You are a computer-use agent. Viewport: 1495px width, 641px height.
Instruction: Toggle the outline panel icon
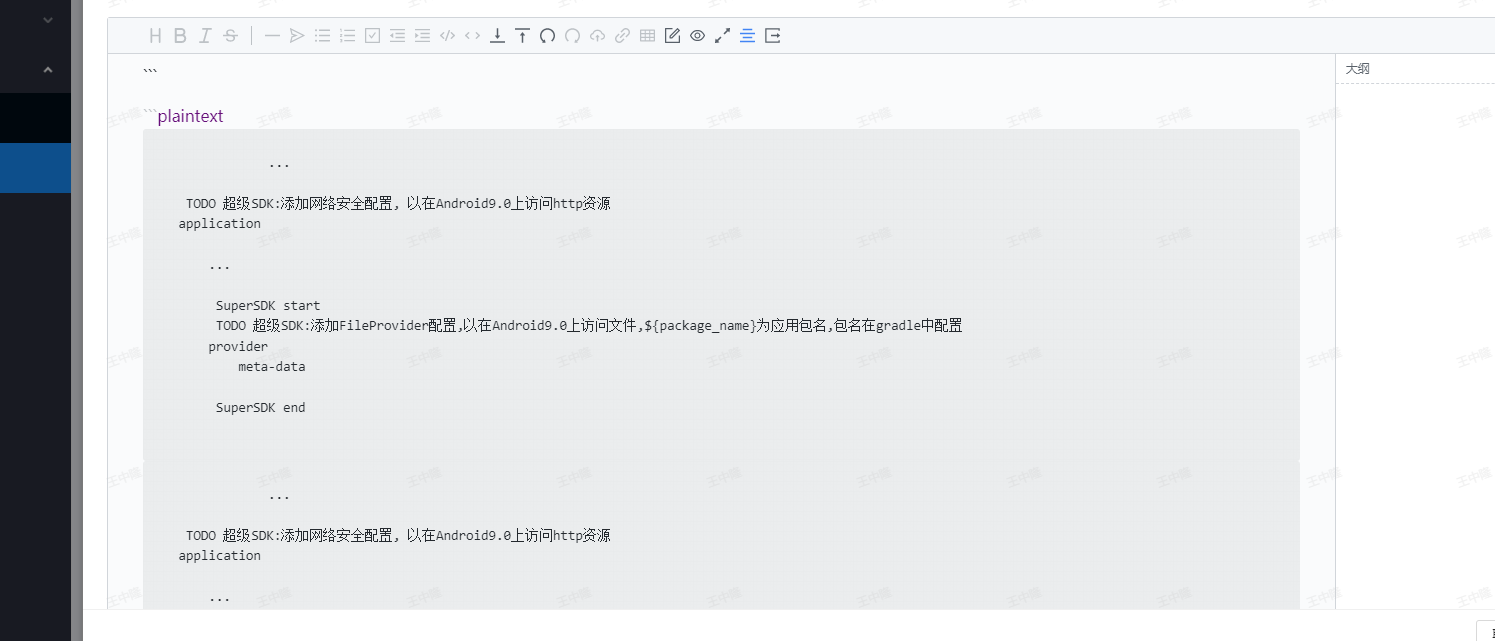(747, 36)
